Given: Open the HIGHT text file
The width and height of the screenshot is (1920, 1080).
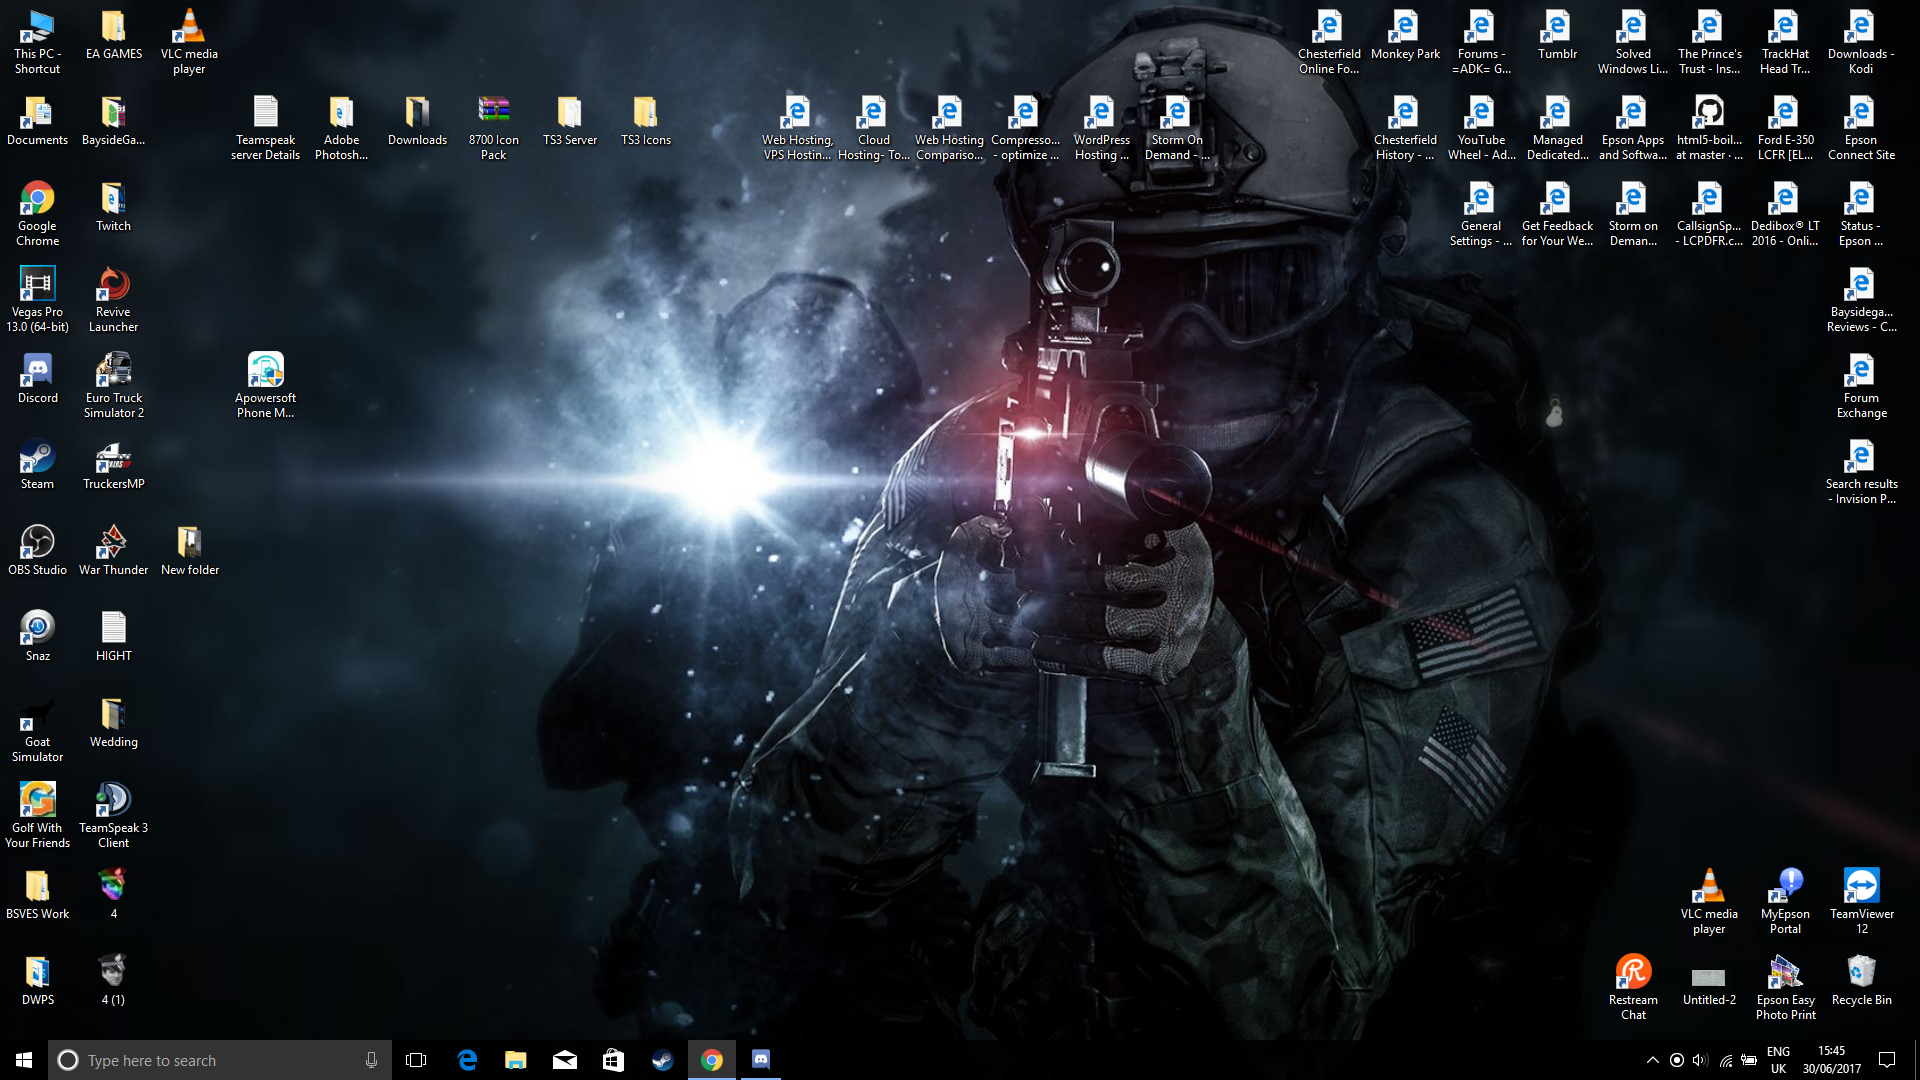Looking at the screenshot, I should (113, 636).
